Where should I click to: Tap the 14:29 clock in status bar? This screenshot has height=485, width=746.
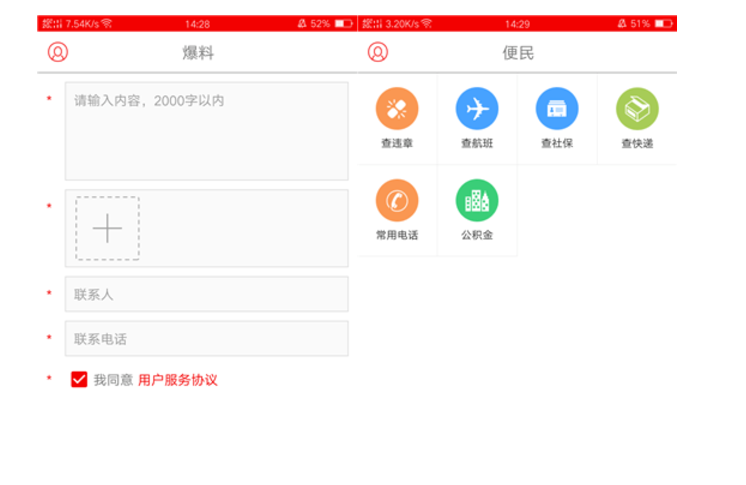517,23
